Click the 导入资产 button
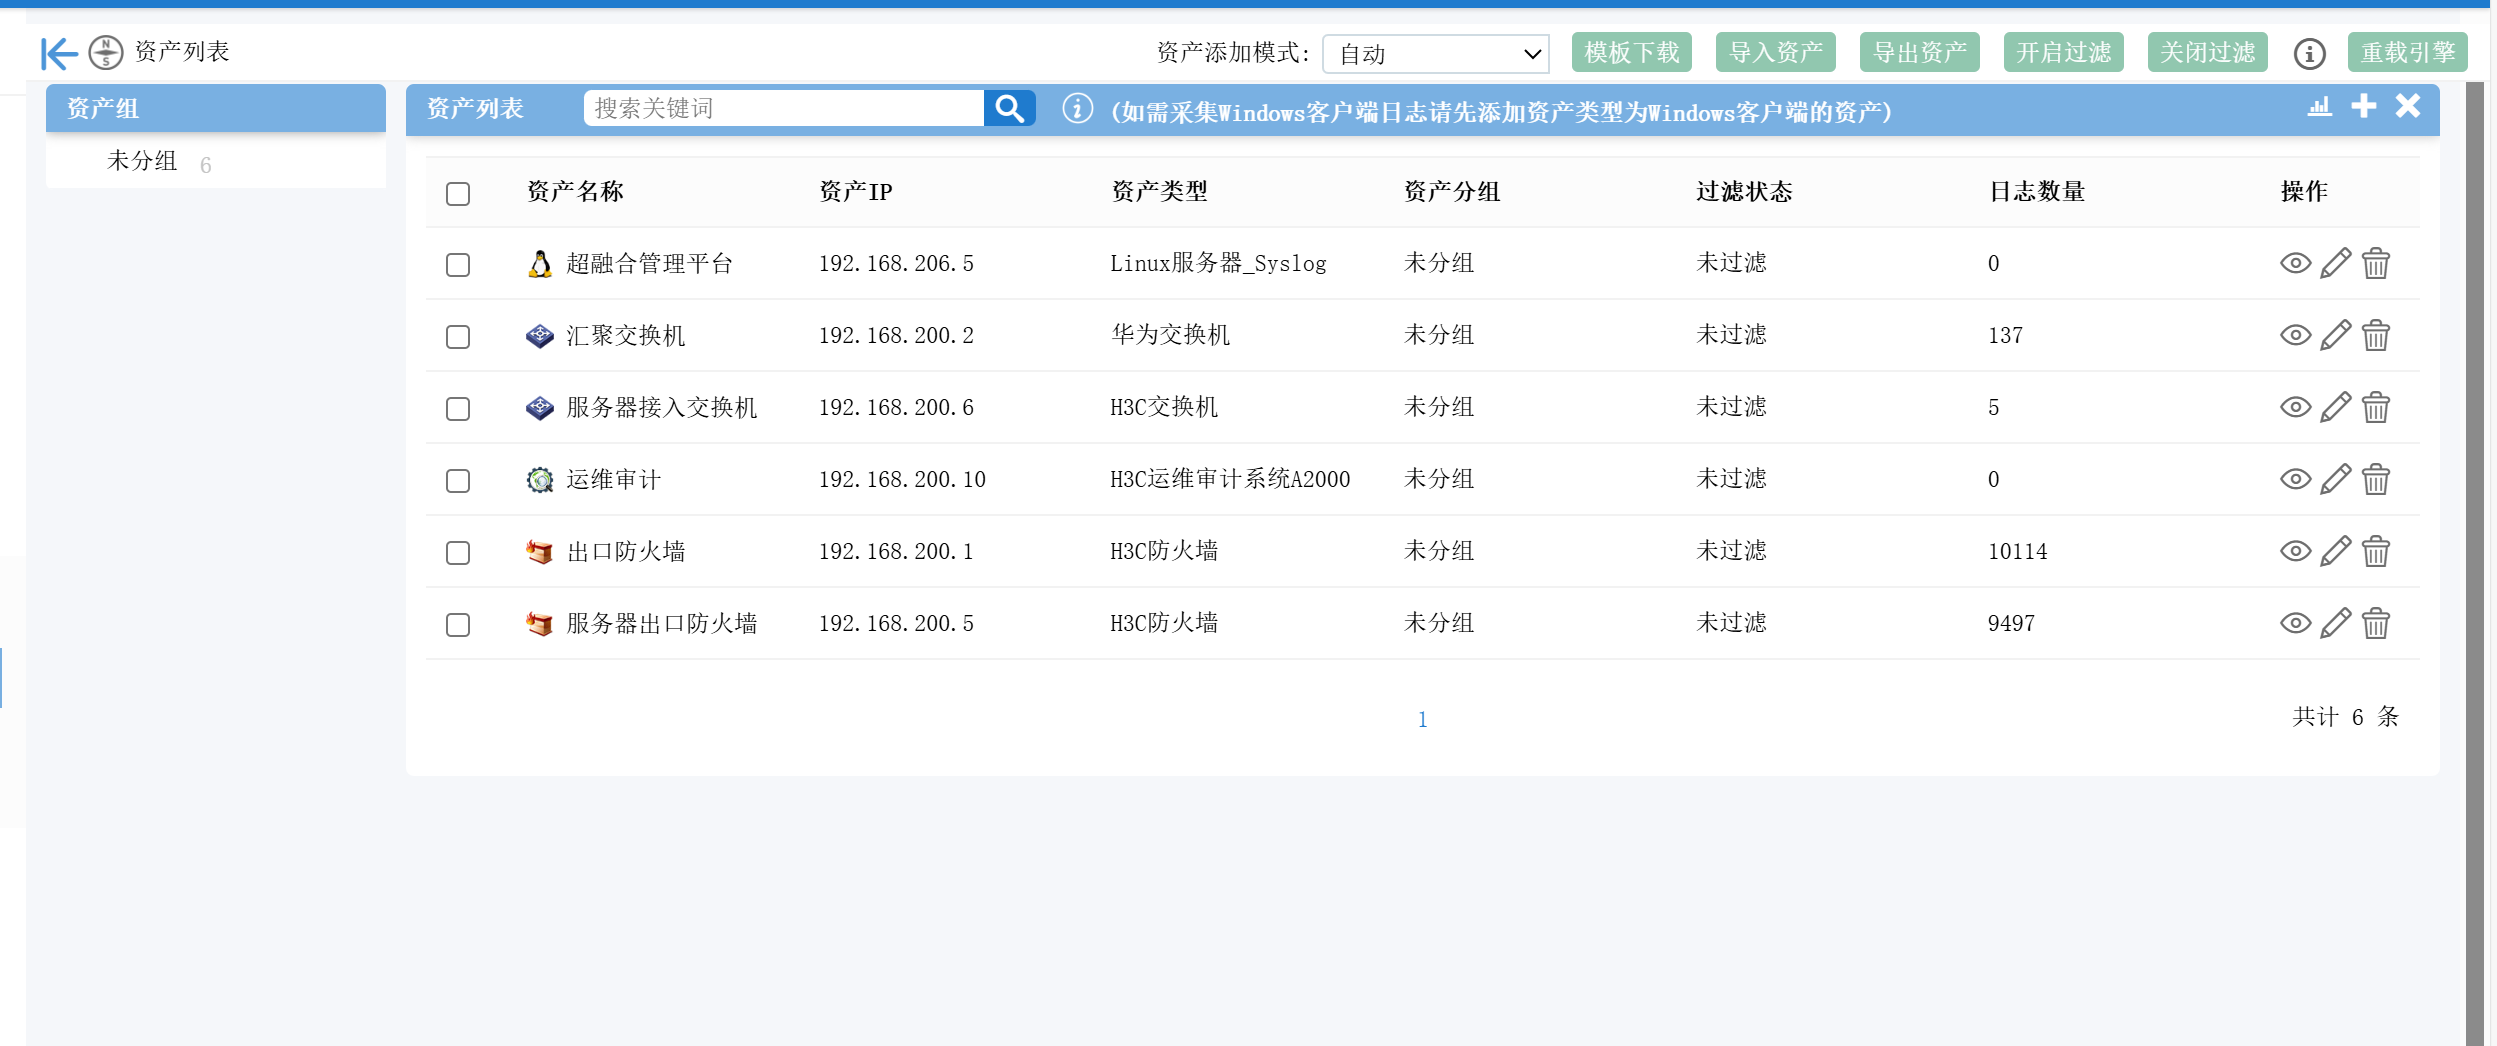The height and width of the screenshot is (1046, 2497). tap(1775, 53)
